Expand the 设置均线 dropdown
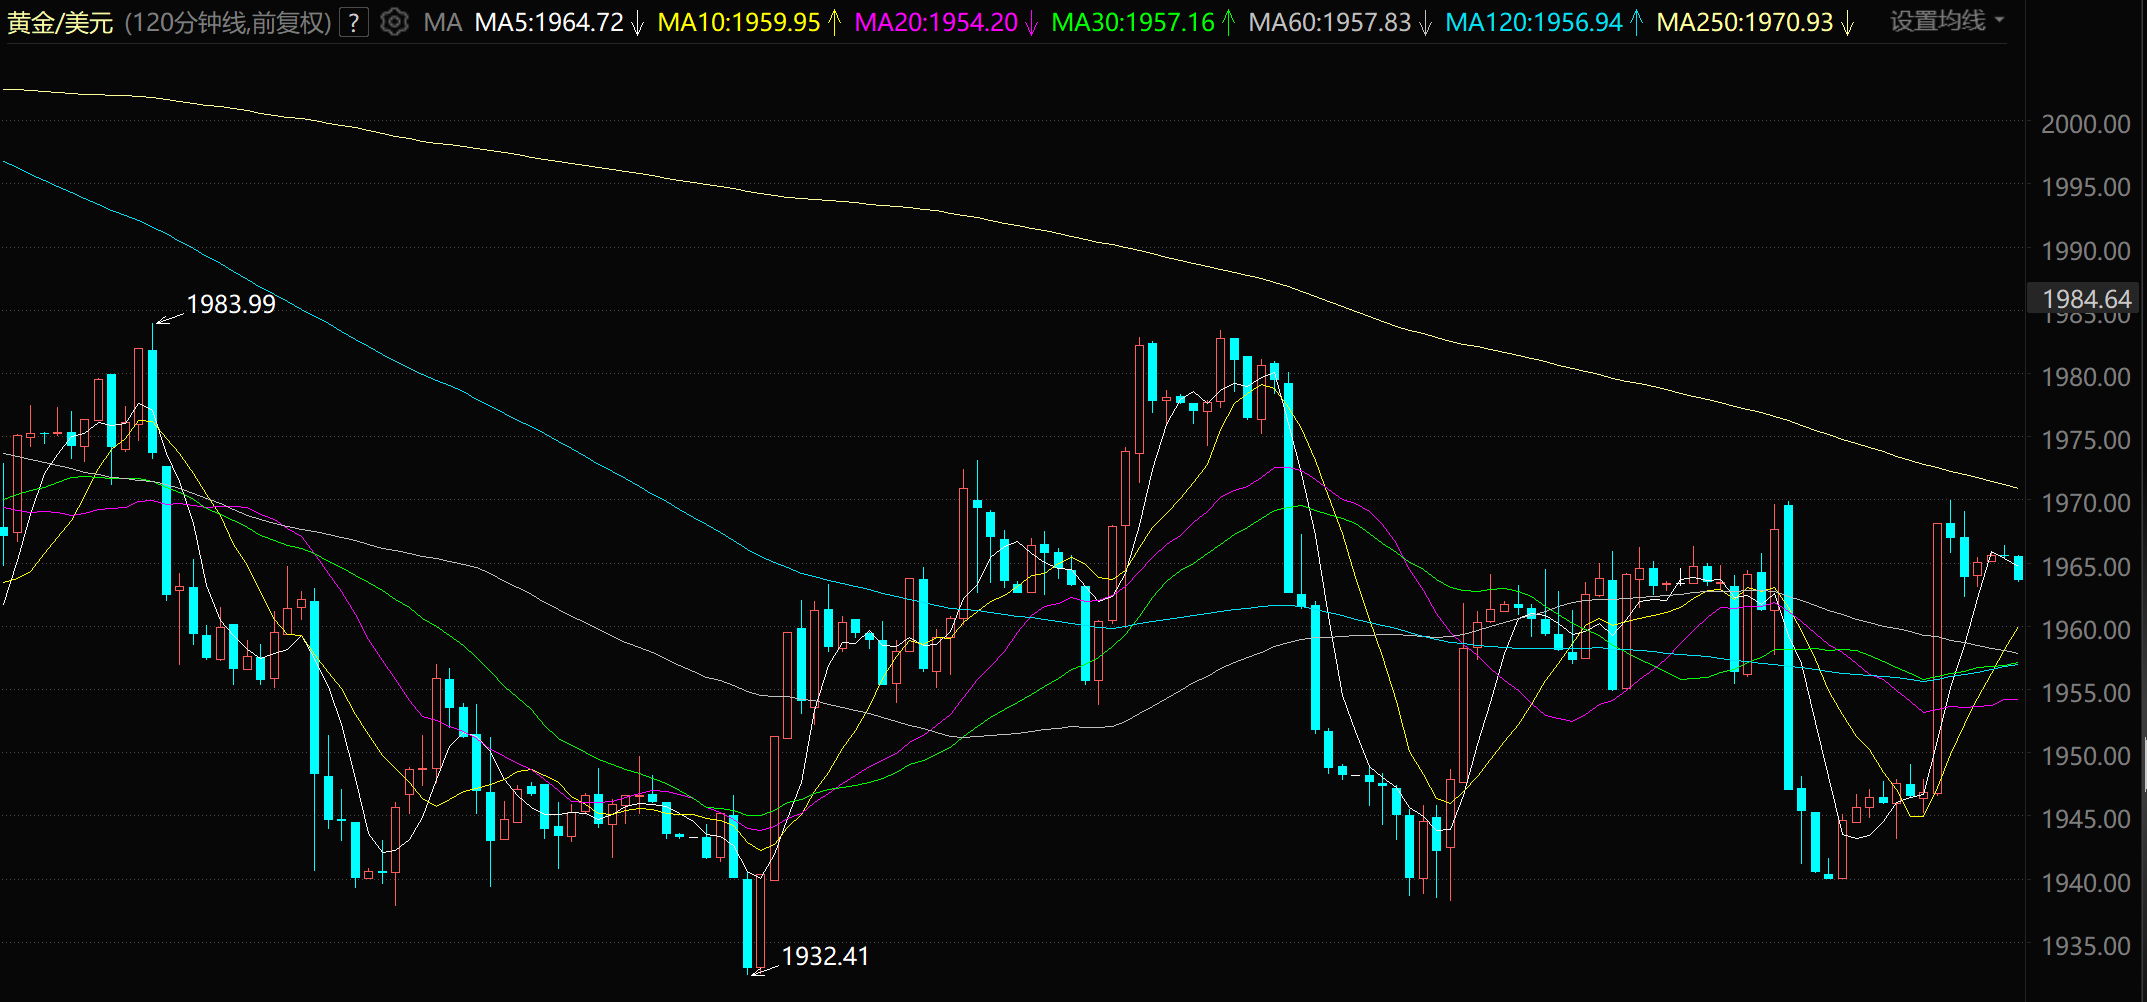Image resolution: width=2147 pixels, height=1002 pixels. (x=1947, y=21)
